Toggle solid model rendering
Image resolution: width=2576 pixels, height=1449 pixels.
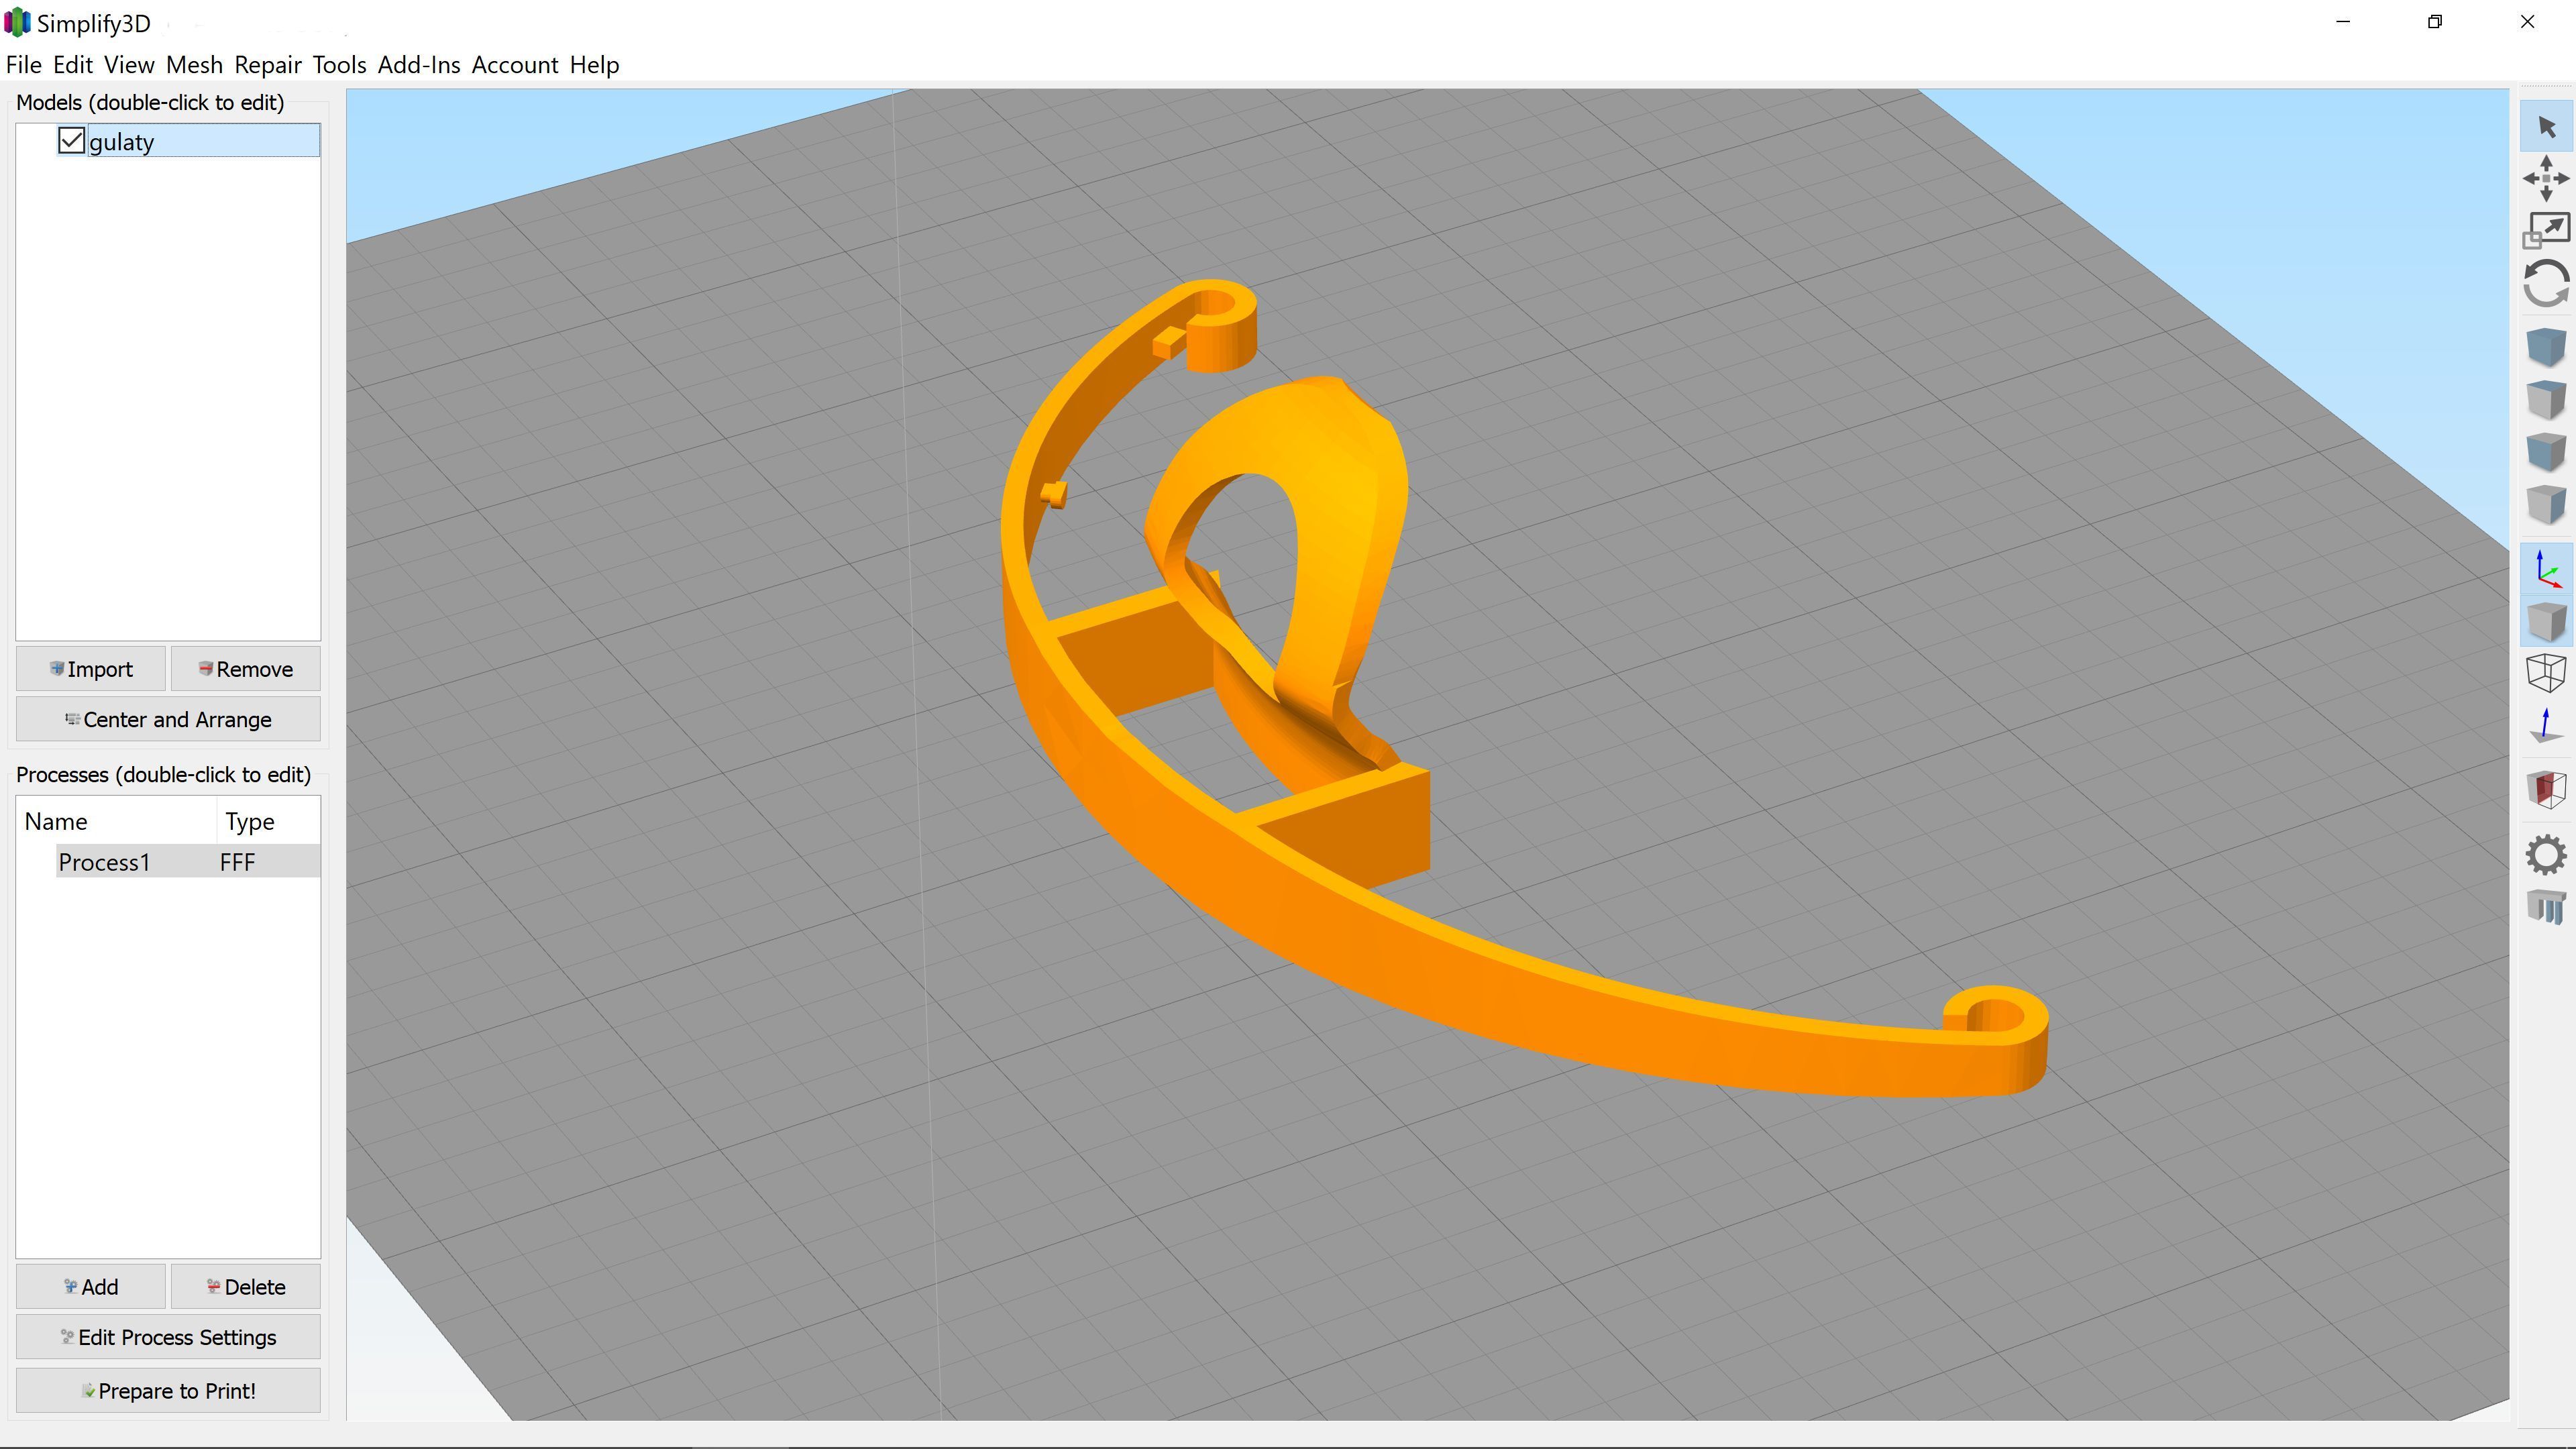2546,621
